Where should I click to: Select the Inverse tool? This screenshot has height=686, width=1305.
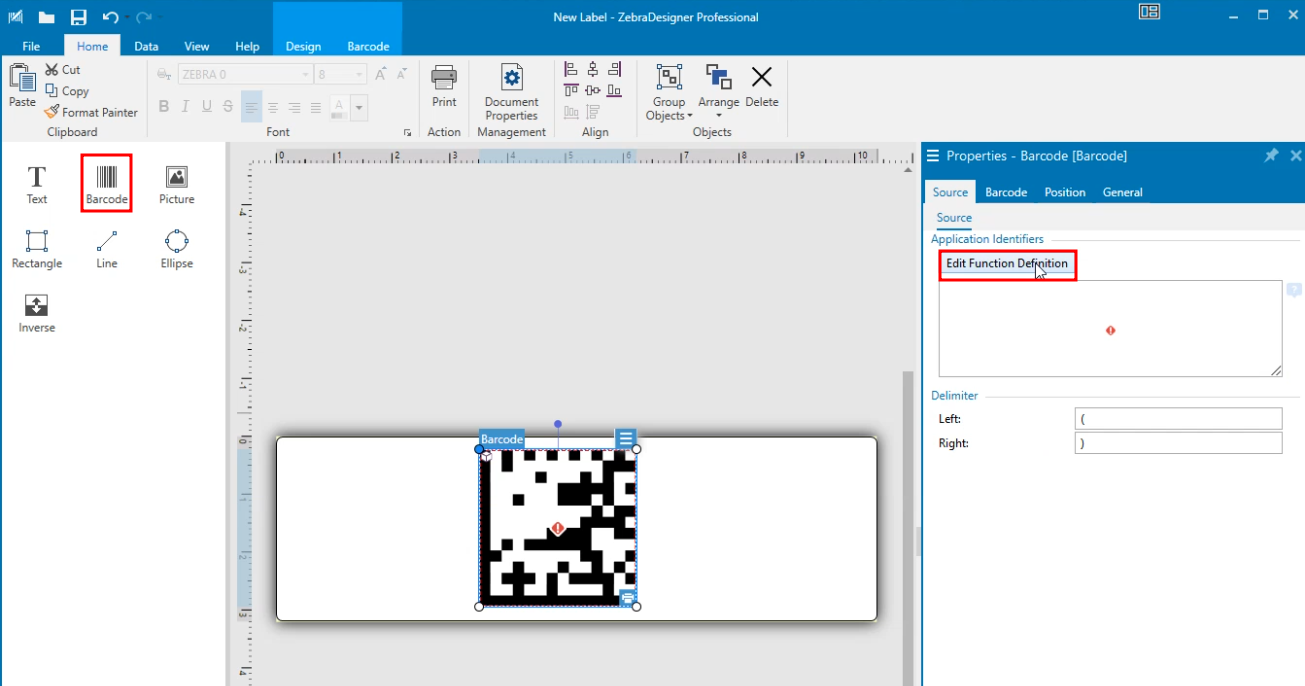[x=36, y=312]
